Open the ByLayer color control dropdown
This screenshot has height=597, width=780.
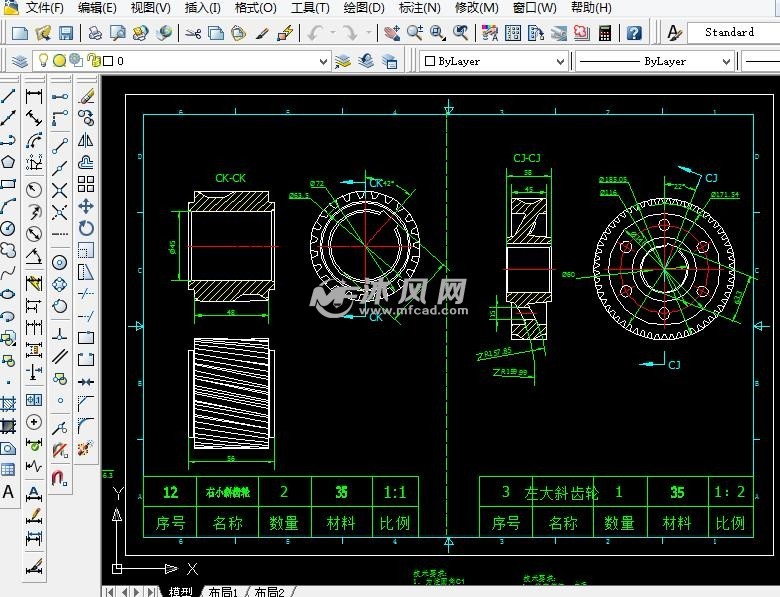(x=560, y=62)
